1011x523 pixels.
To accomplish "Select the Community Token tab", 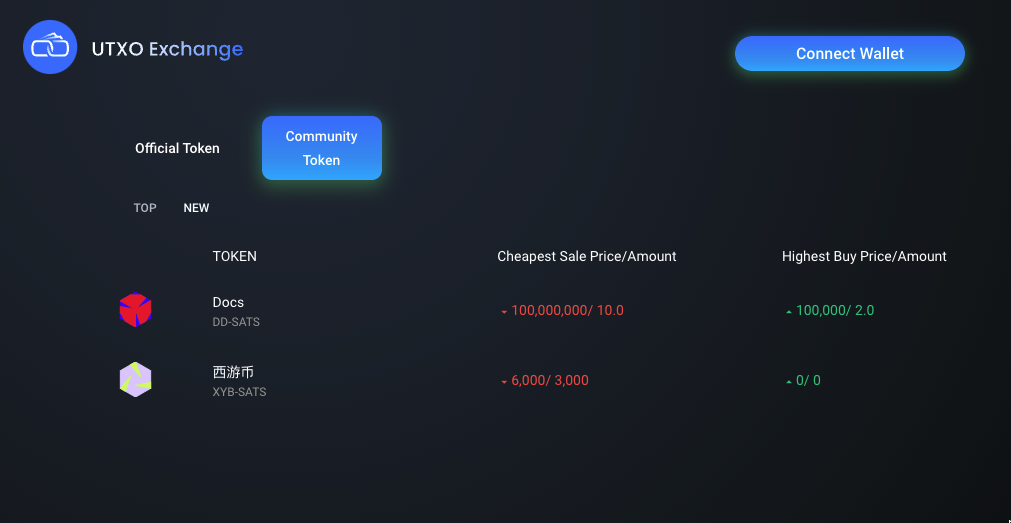I will pyautogui.click(x=321, y=148).
